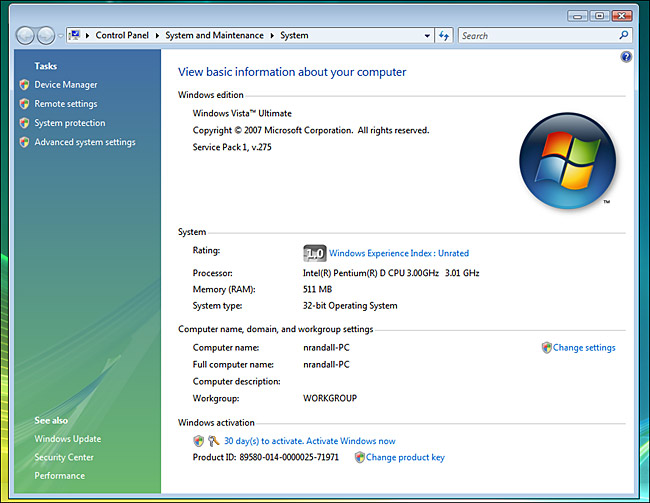Screen dimensions: 650x503
Task: Open Device Manager from Tasks pane
Action: coord(66,85)
